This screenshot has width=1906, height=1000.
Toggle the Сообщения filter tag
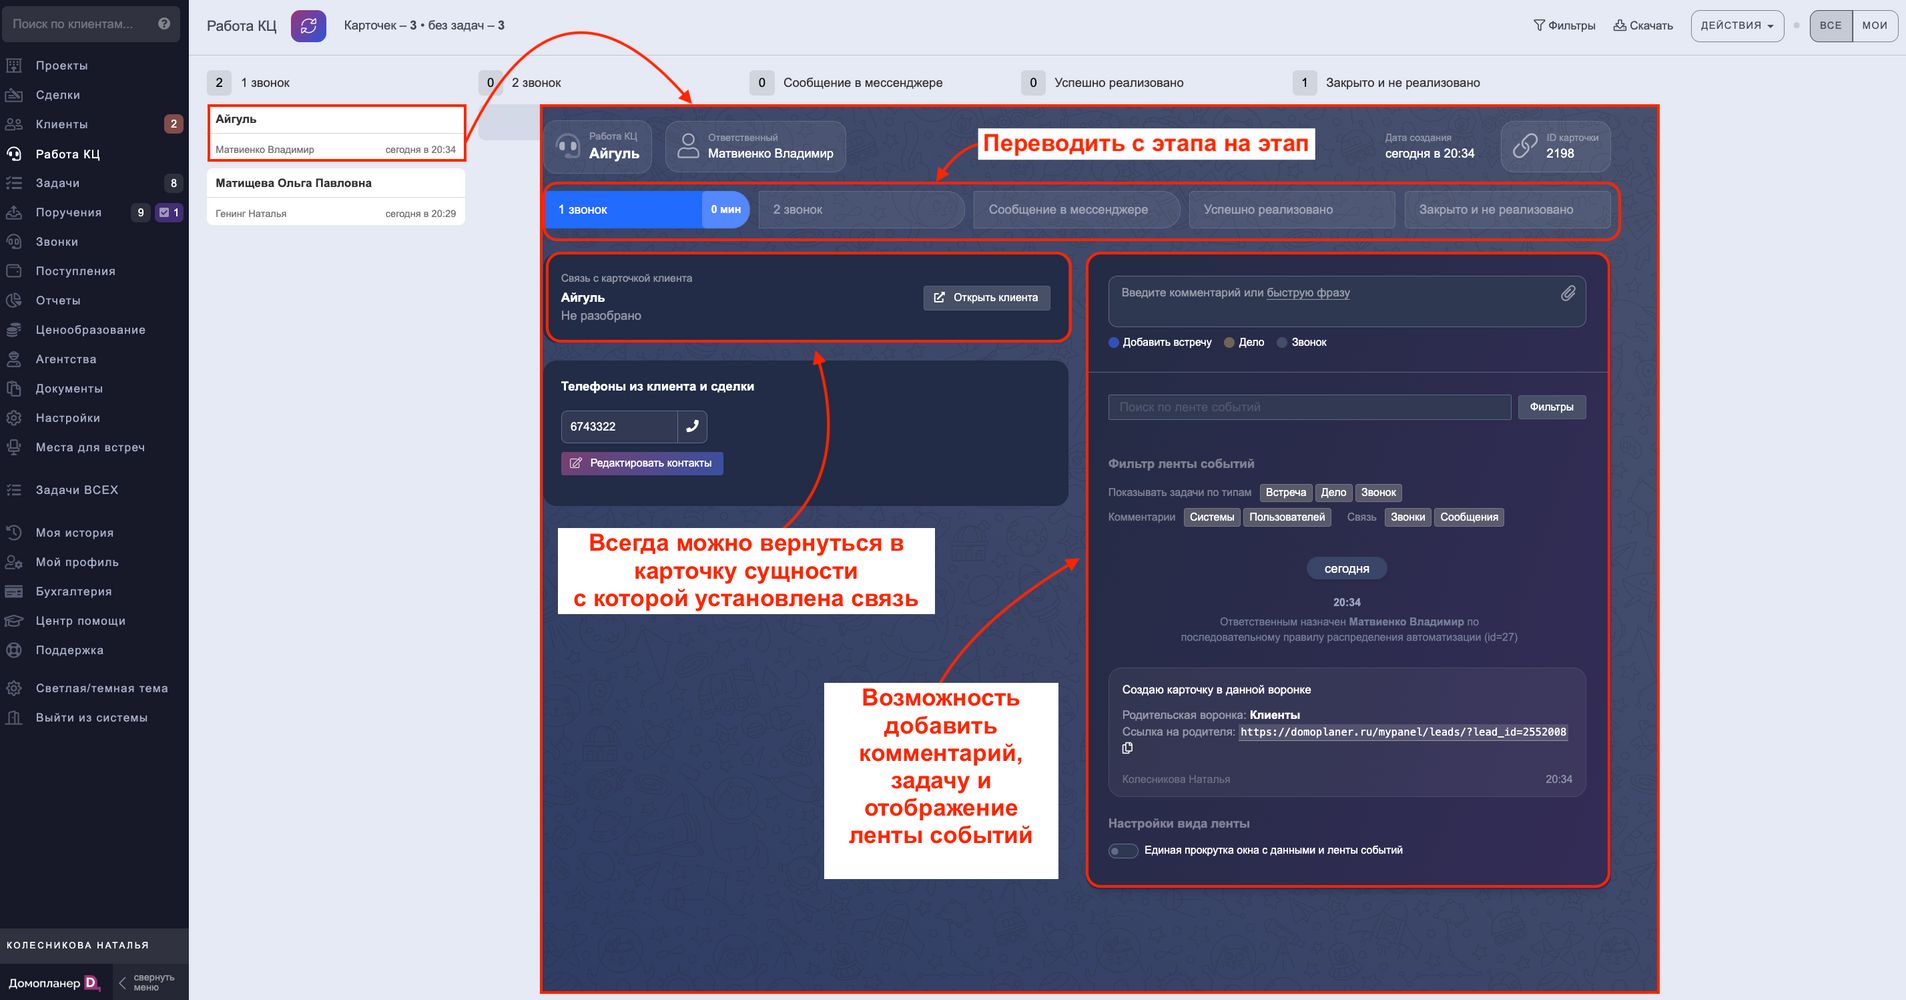(1469, 517)
